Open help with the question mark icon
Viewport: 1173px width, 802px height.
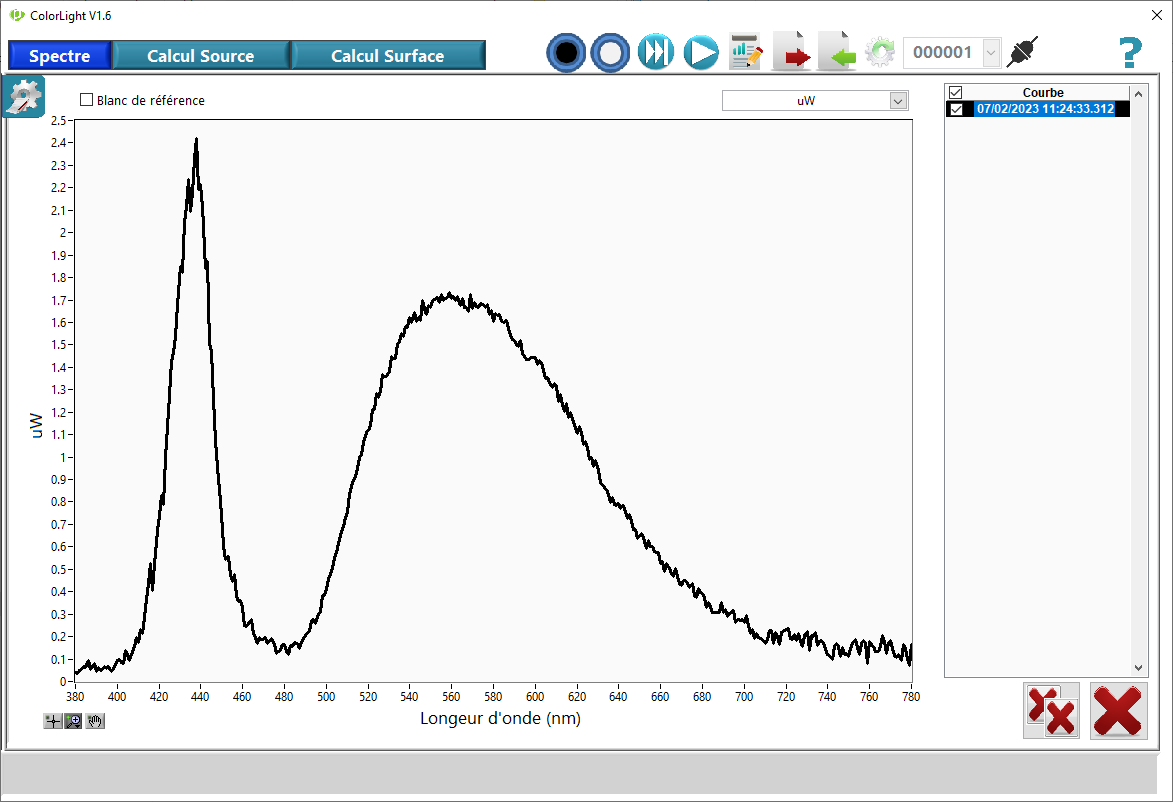(1130, 52)
